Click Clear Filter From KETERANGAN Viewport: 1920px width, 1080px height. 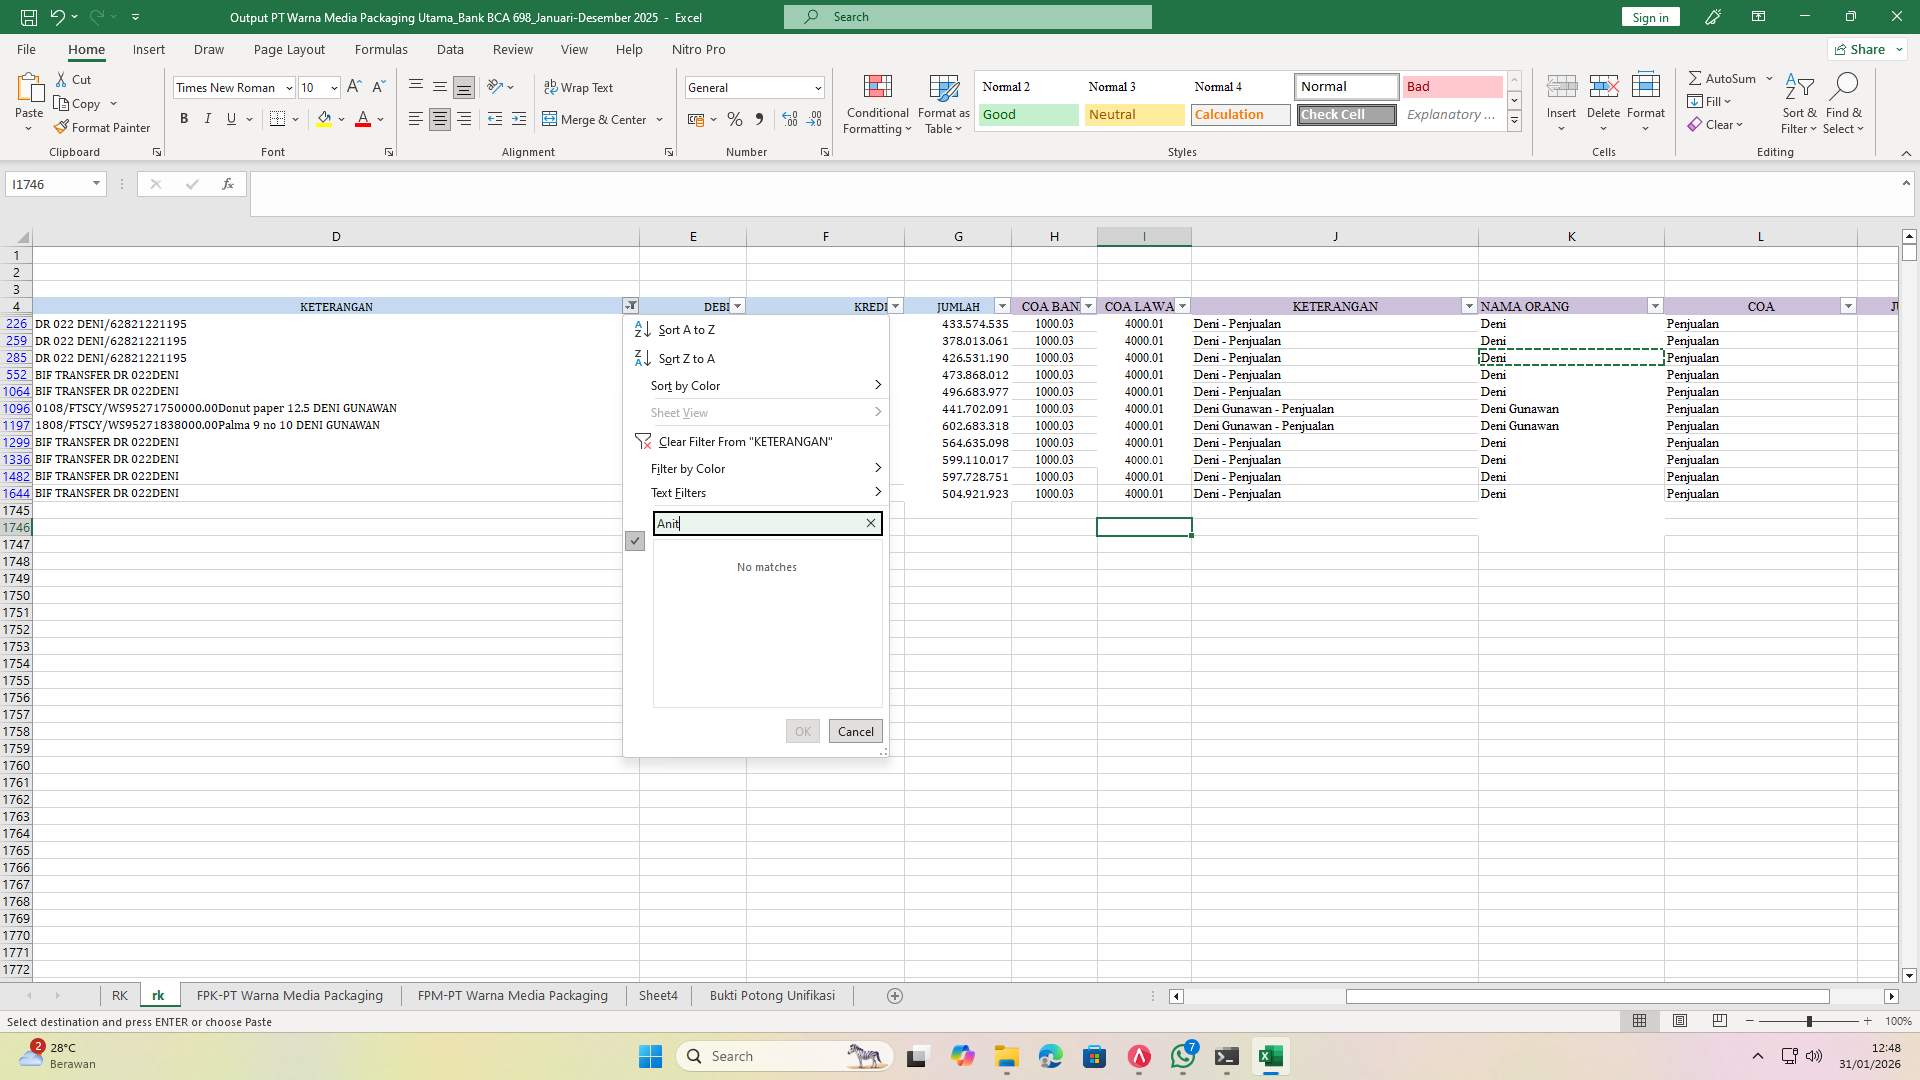[x=744, y=441]
